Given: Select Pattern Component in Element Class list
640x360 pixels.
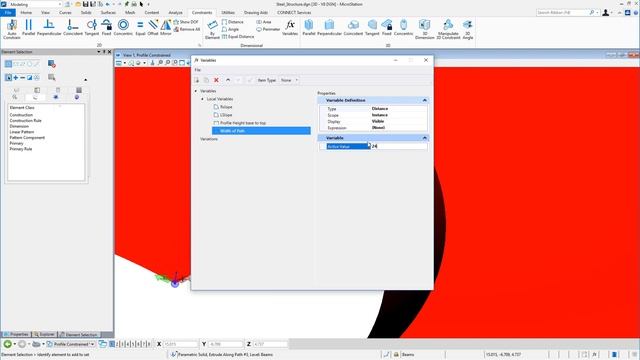Looking at the screenshot, I should click(x=27, y=138).
